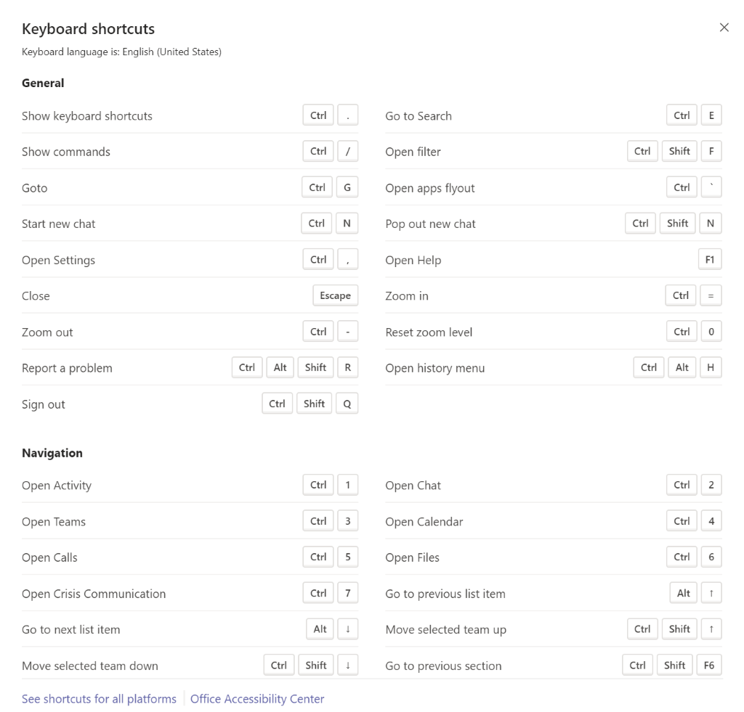The height and width of the screenshot is (712, 744).
Task: Click the Shift key badge for Open filter
Action: click(x=679, y=151)
